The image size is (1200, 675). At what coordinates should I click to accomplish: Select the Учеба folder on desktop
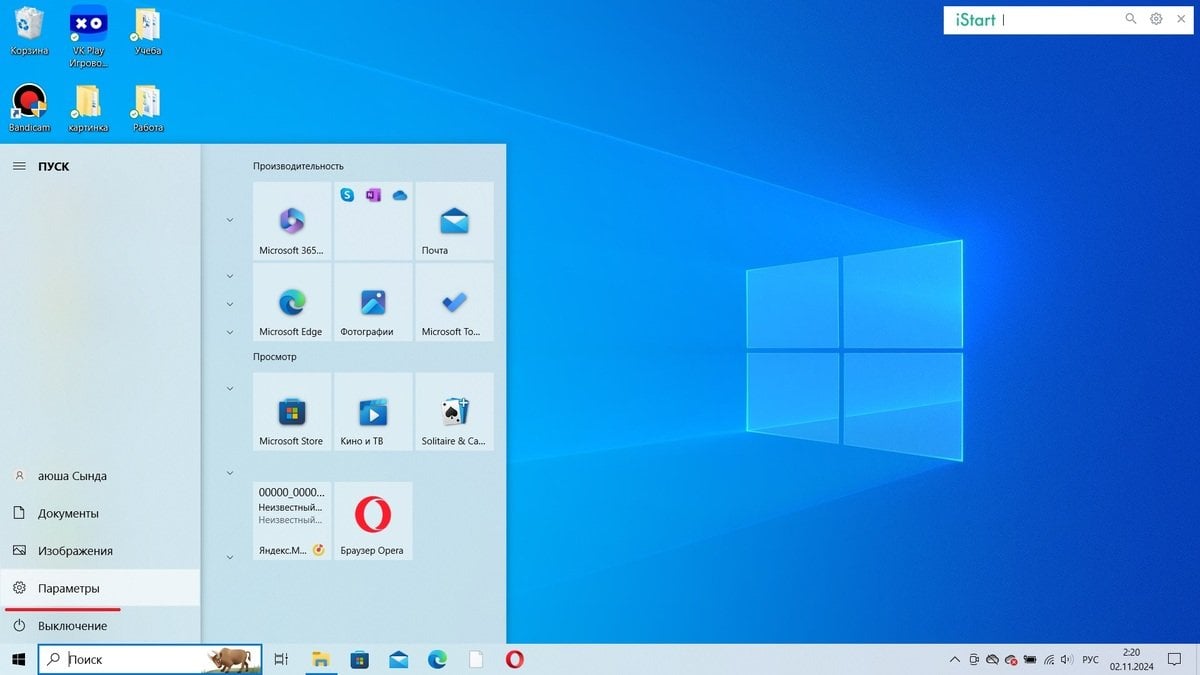point(147,31)
